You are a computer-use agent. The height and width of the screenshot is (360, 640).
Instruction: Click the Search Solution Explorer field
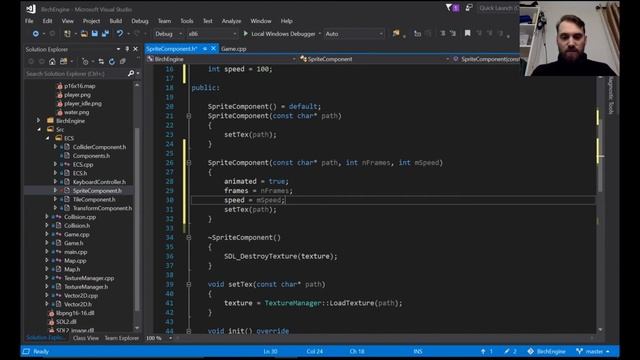coord(76,74)
